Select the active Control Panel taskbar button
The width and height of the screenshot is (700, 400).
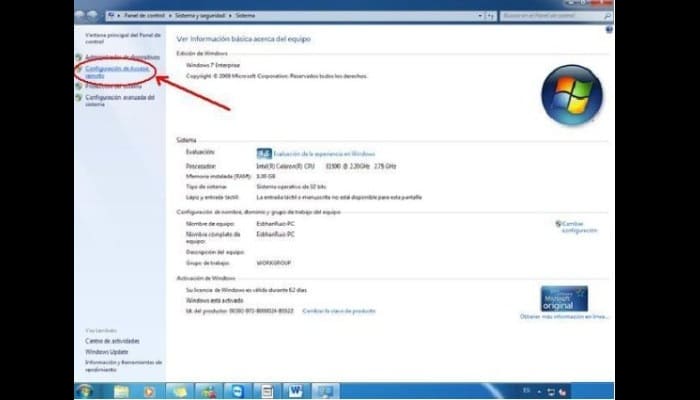pyautogui.click(x=325, y=392)
